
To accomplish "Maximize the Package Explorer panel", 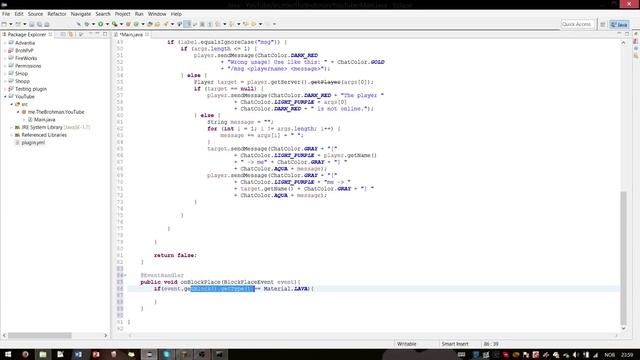I will [105, 34].
